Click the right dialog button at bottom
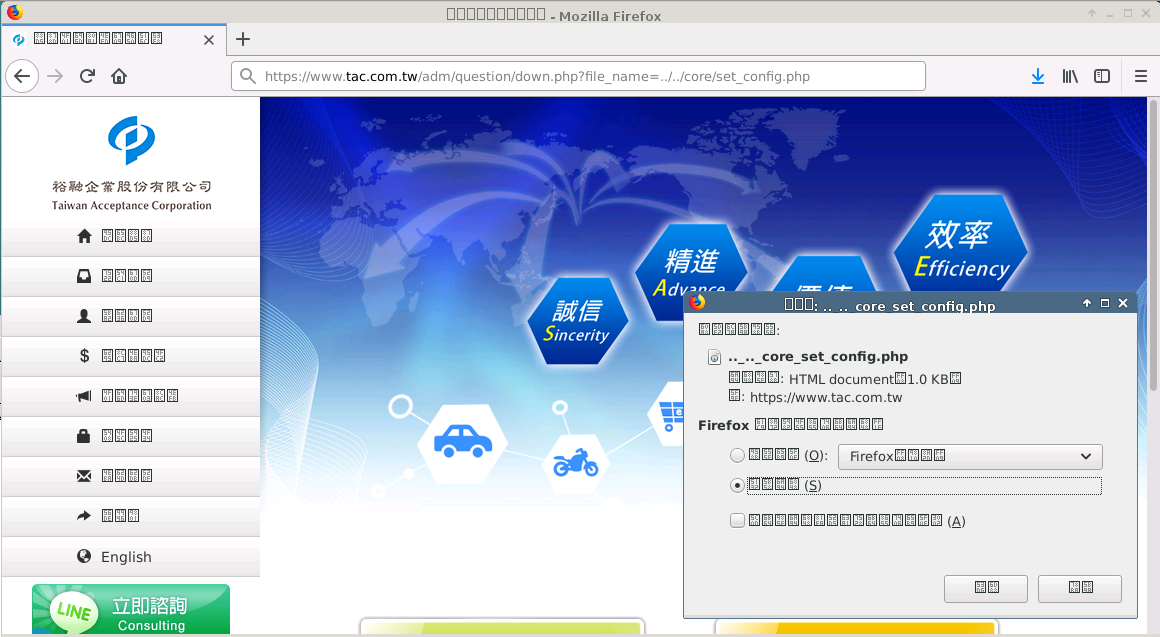 [x=1080, y=588]
